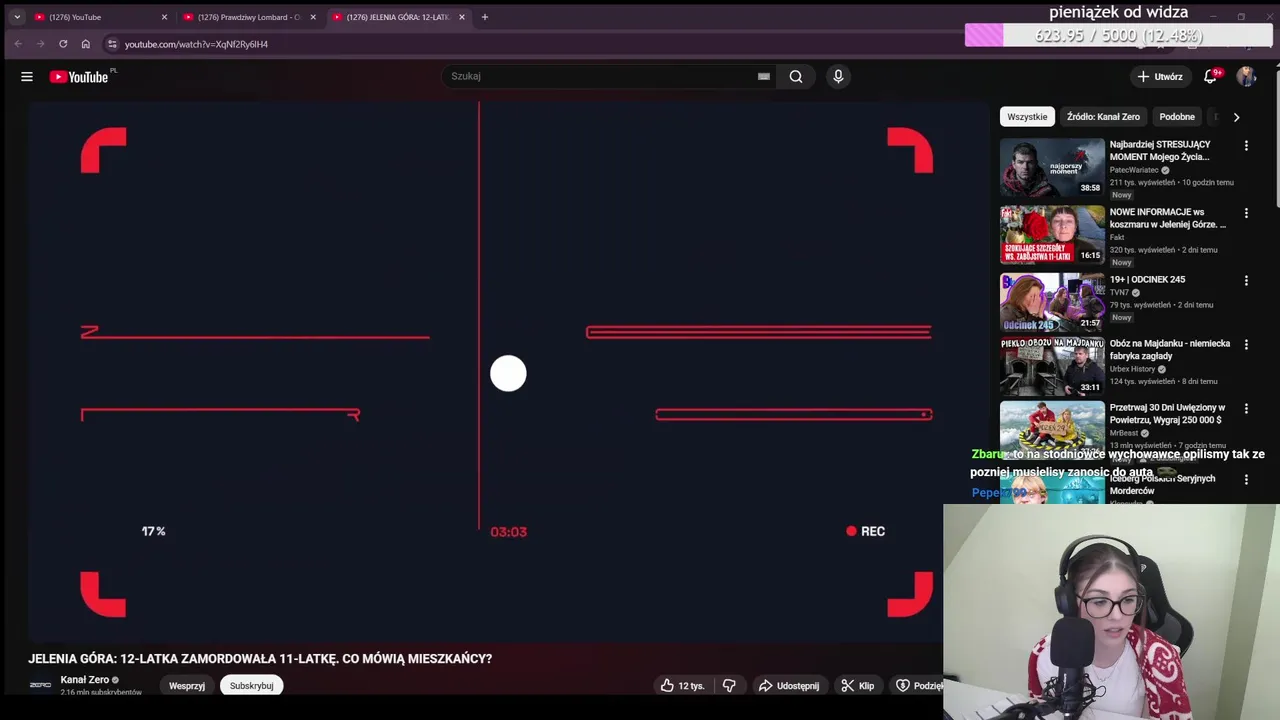Image resolution: width=1280 pixels, height=720 pixels.
Task: Open options for 19+ ODCINEK 245 video
Action: (x=1246, y=281)
